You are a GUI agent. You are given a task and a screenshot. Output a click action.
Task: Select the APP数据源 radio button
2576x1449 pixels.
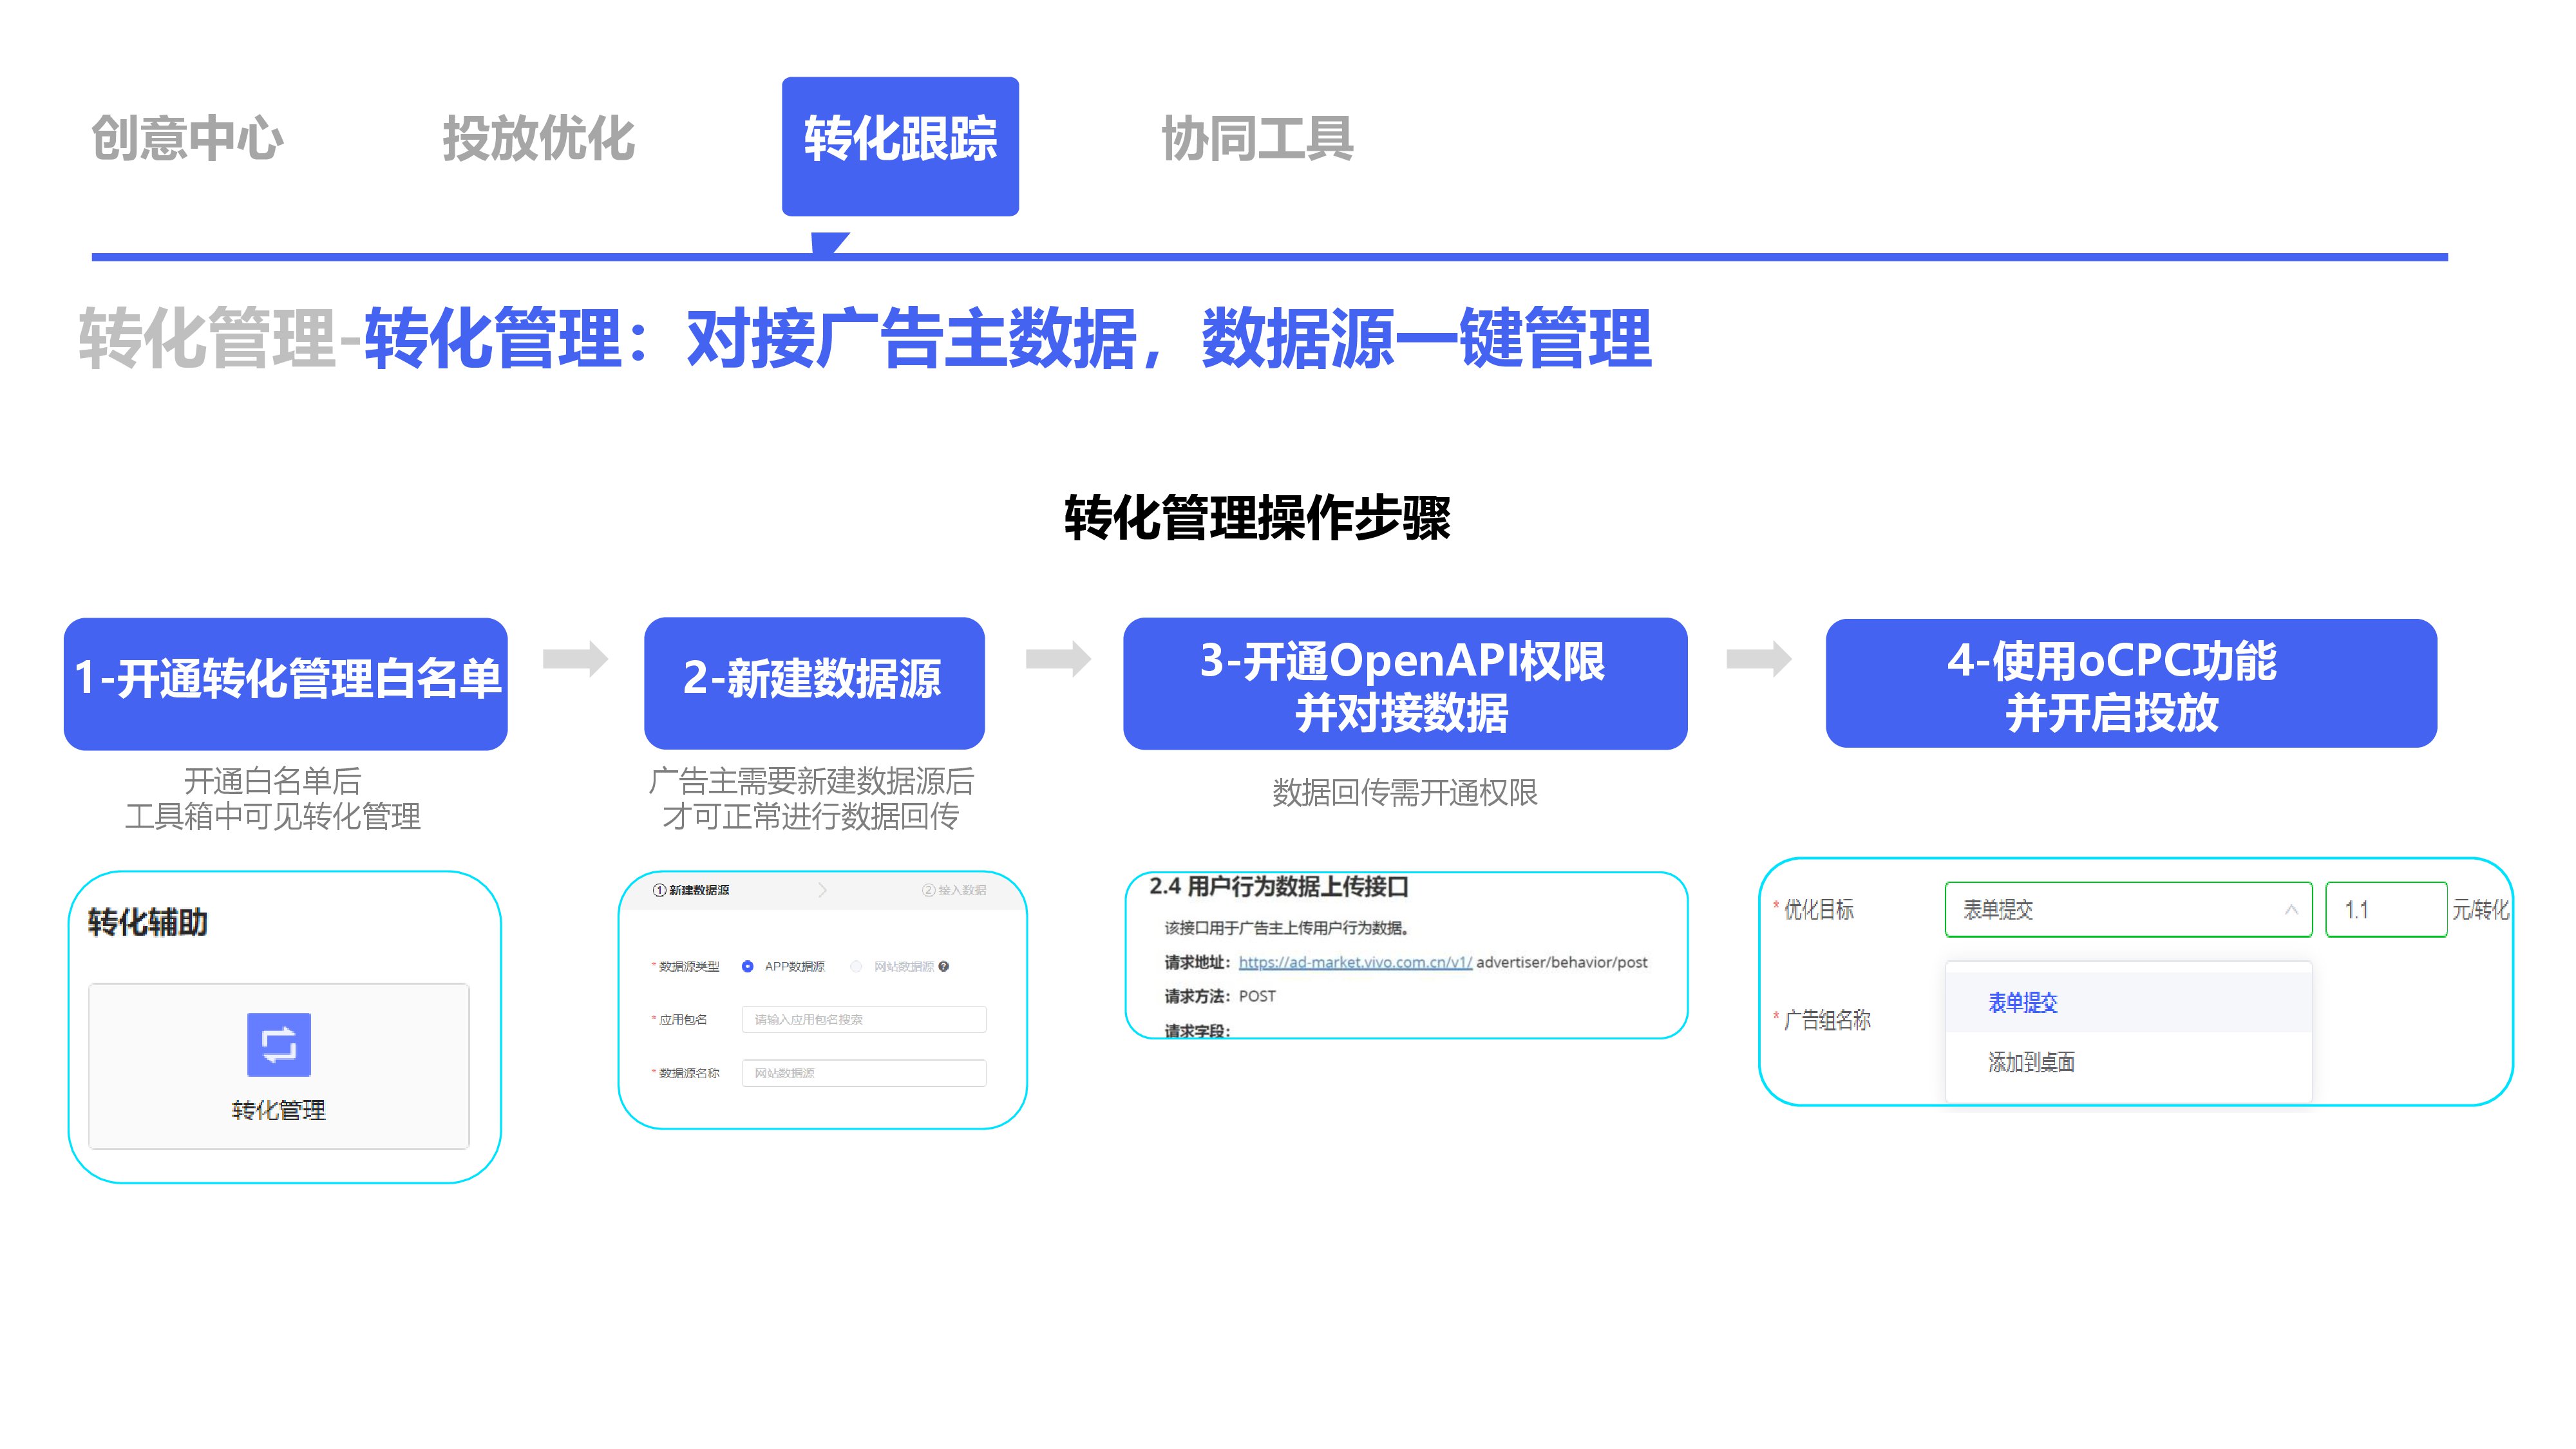[x=747, y=966]
